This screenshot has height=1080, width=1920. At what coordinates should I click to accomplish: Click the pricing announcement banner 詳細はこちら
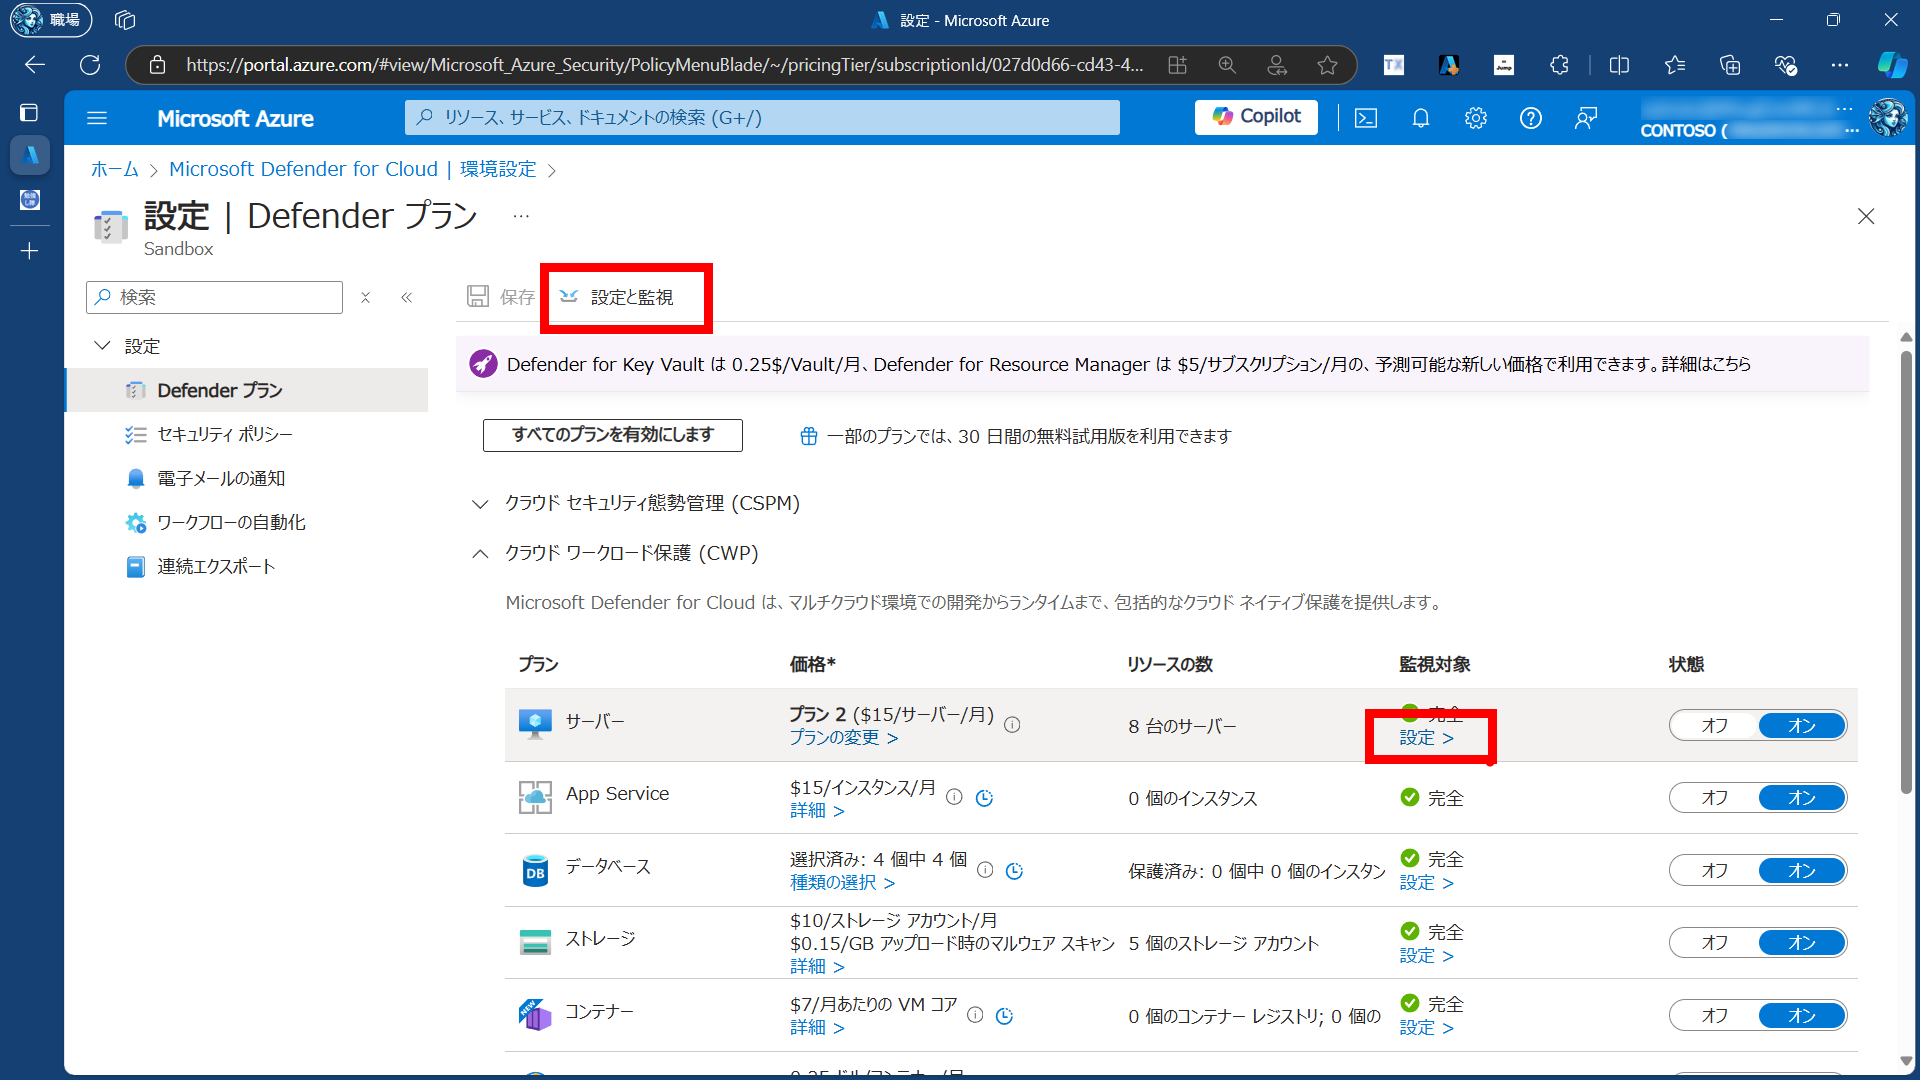point(1706,364)
